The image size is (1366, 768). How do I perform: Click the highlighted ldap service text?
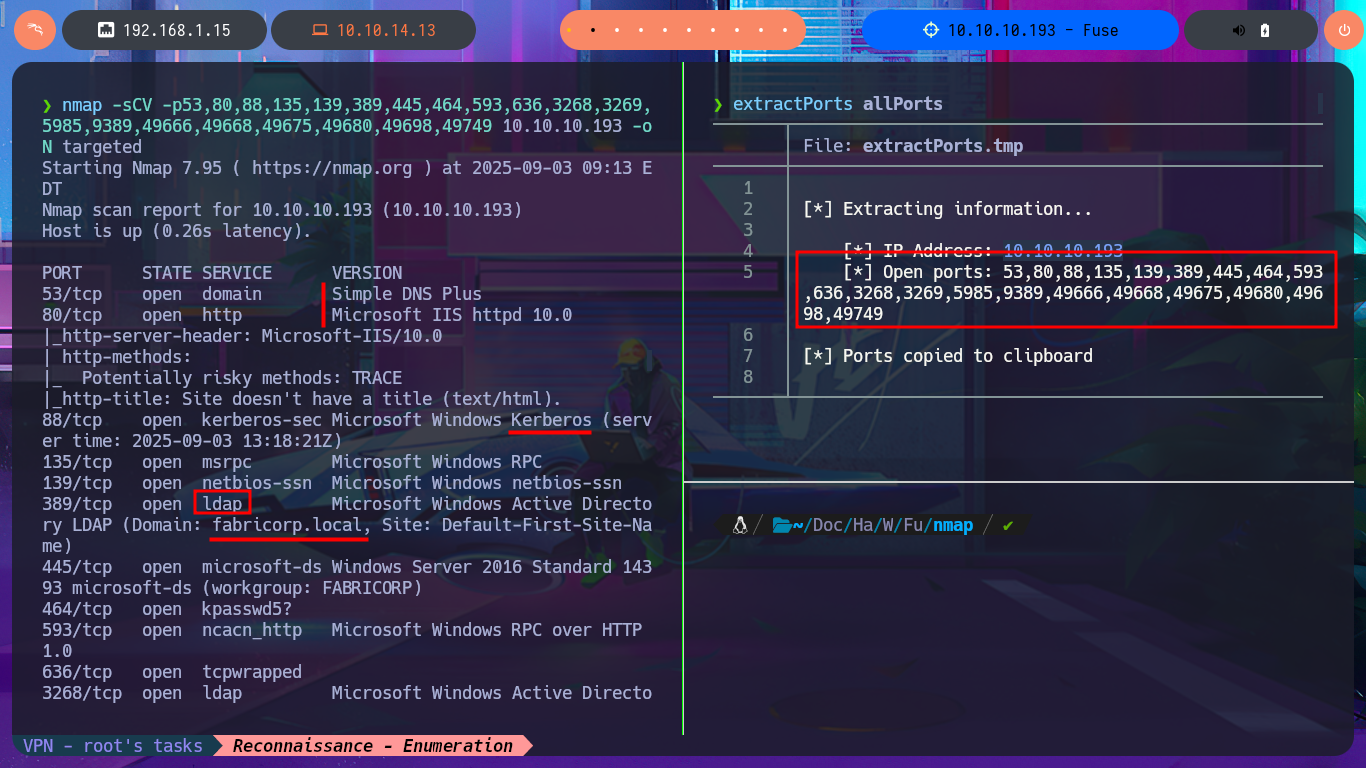click(221, 504)
